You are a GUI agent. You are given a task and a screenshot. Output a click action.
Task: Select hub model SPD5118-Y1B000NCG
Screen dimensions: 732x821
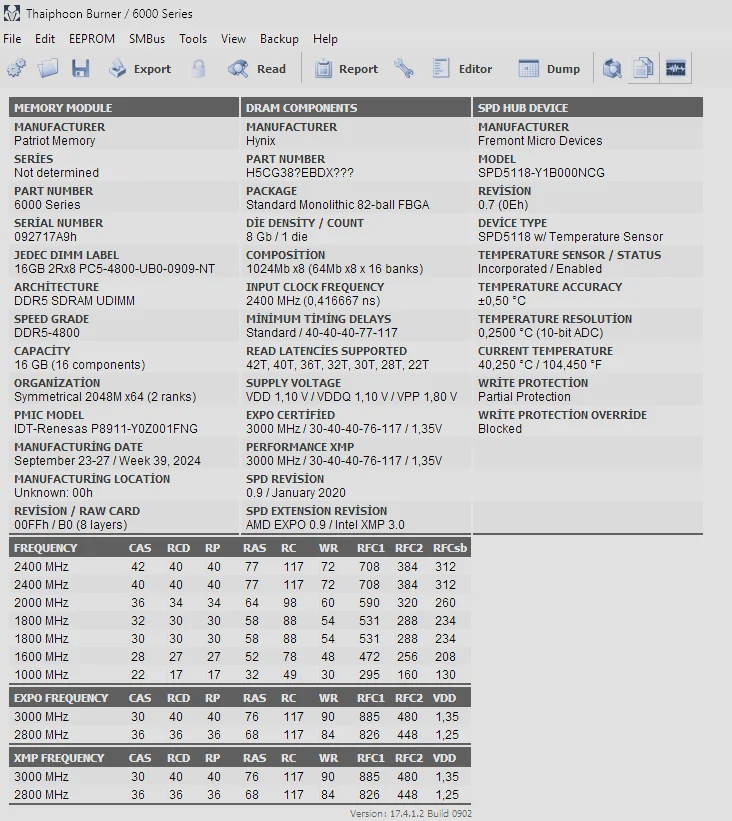point(541,173)
